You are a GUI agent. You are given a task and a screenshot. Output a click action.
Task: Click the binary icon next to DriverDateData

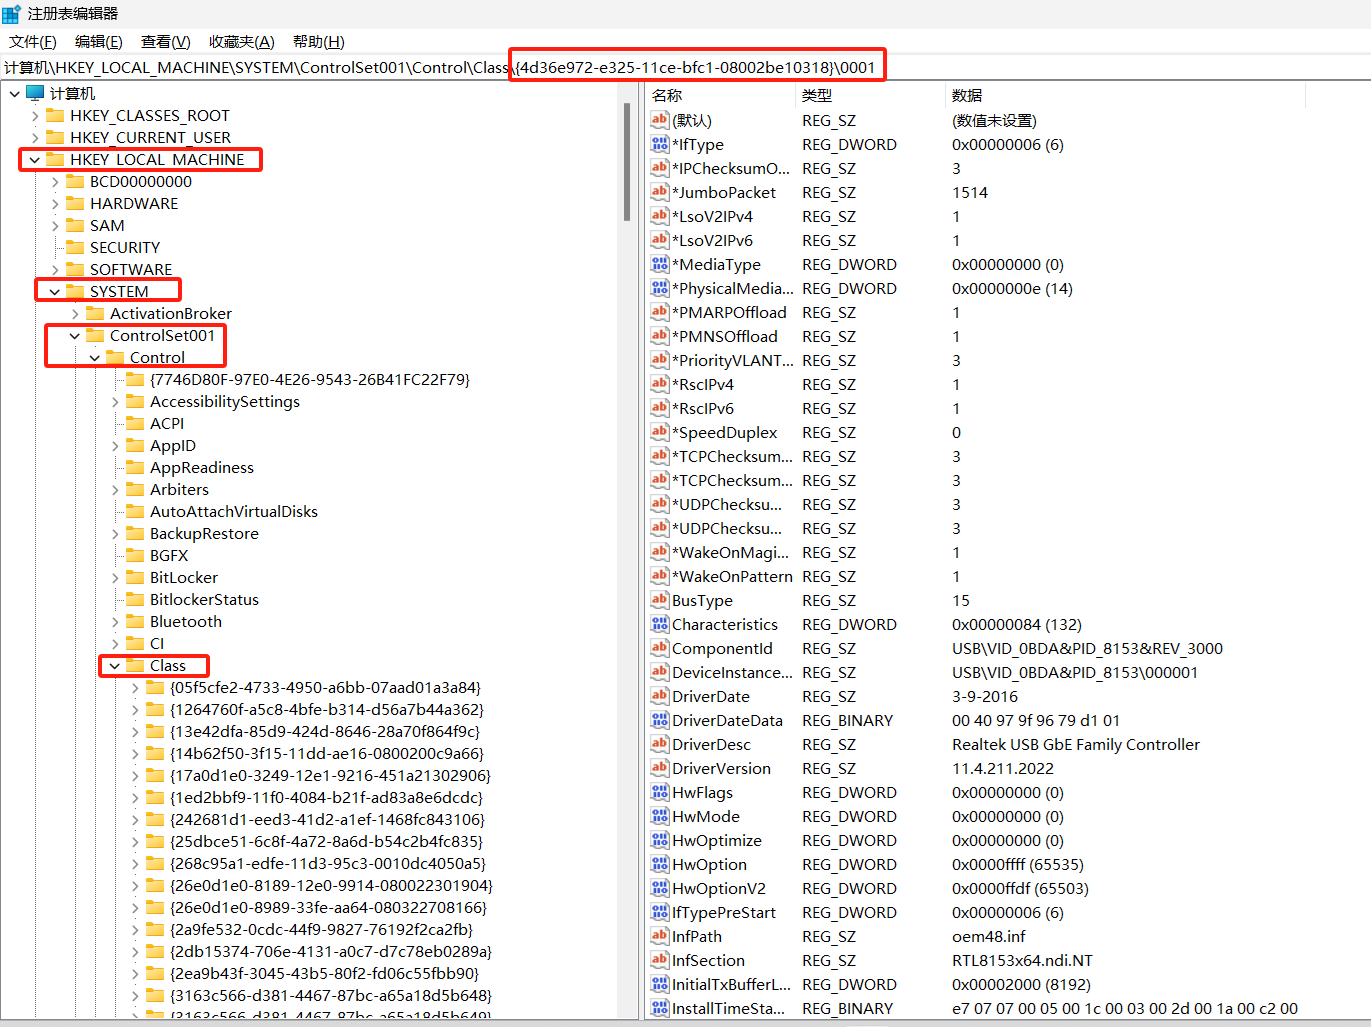(659, 720)
